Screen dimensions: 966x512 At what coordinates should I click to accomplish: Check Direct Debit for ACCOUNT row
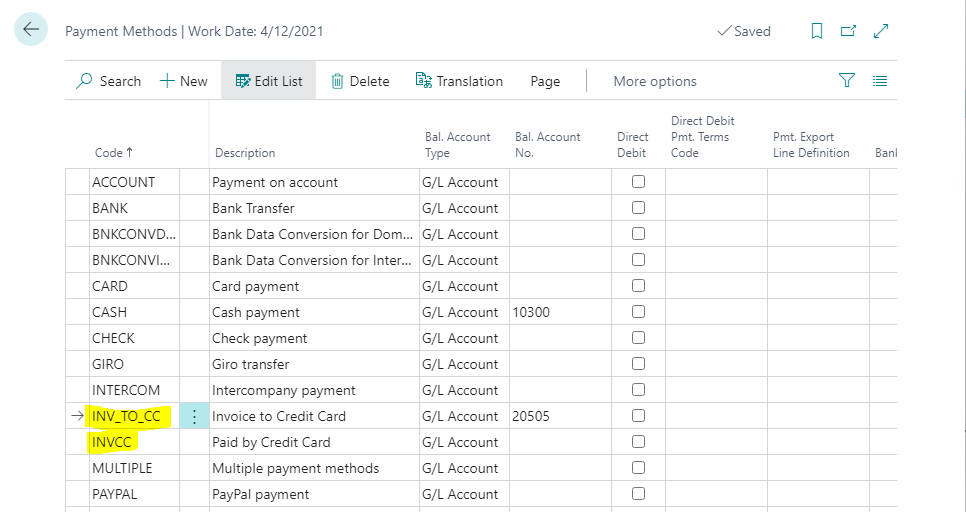[x=638, y=182]
